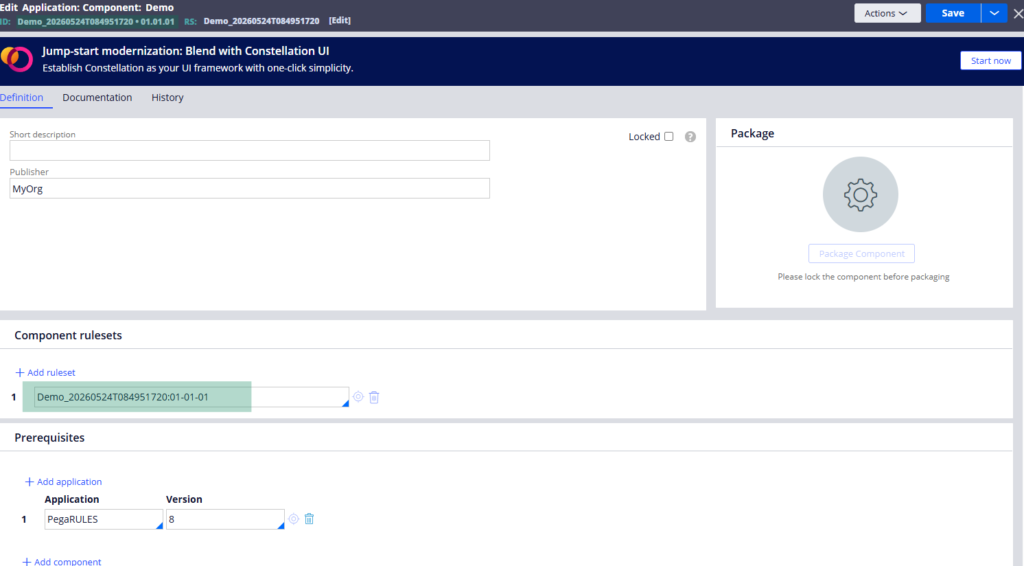The height and width of the screenshot is (566, 1024).
Task: Toggle the Locked checkbox
Action: coord(669,136)
